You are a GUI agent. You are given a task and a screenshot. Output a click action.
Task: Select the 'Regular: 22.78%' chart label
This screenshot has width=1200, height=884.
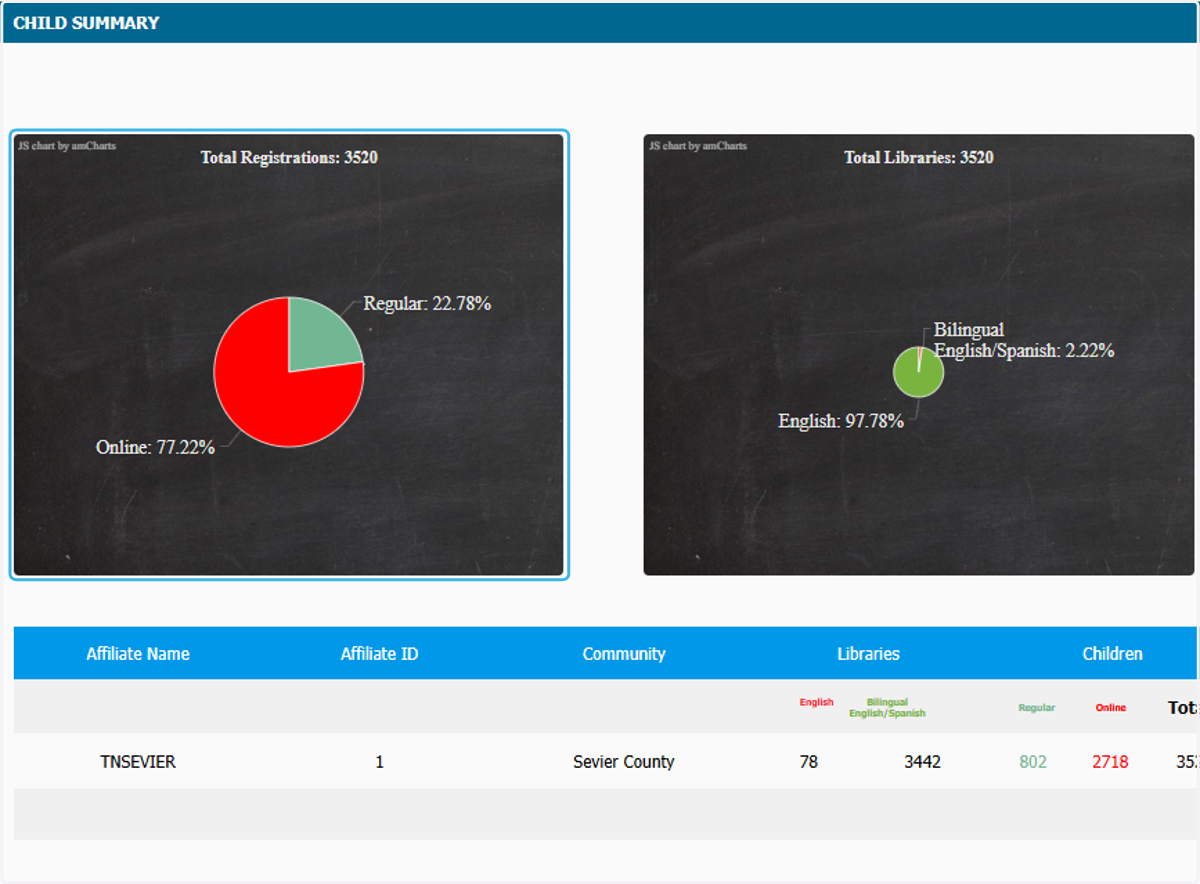(427, 303)
